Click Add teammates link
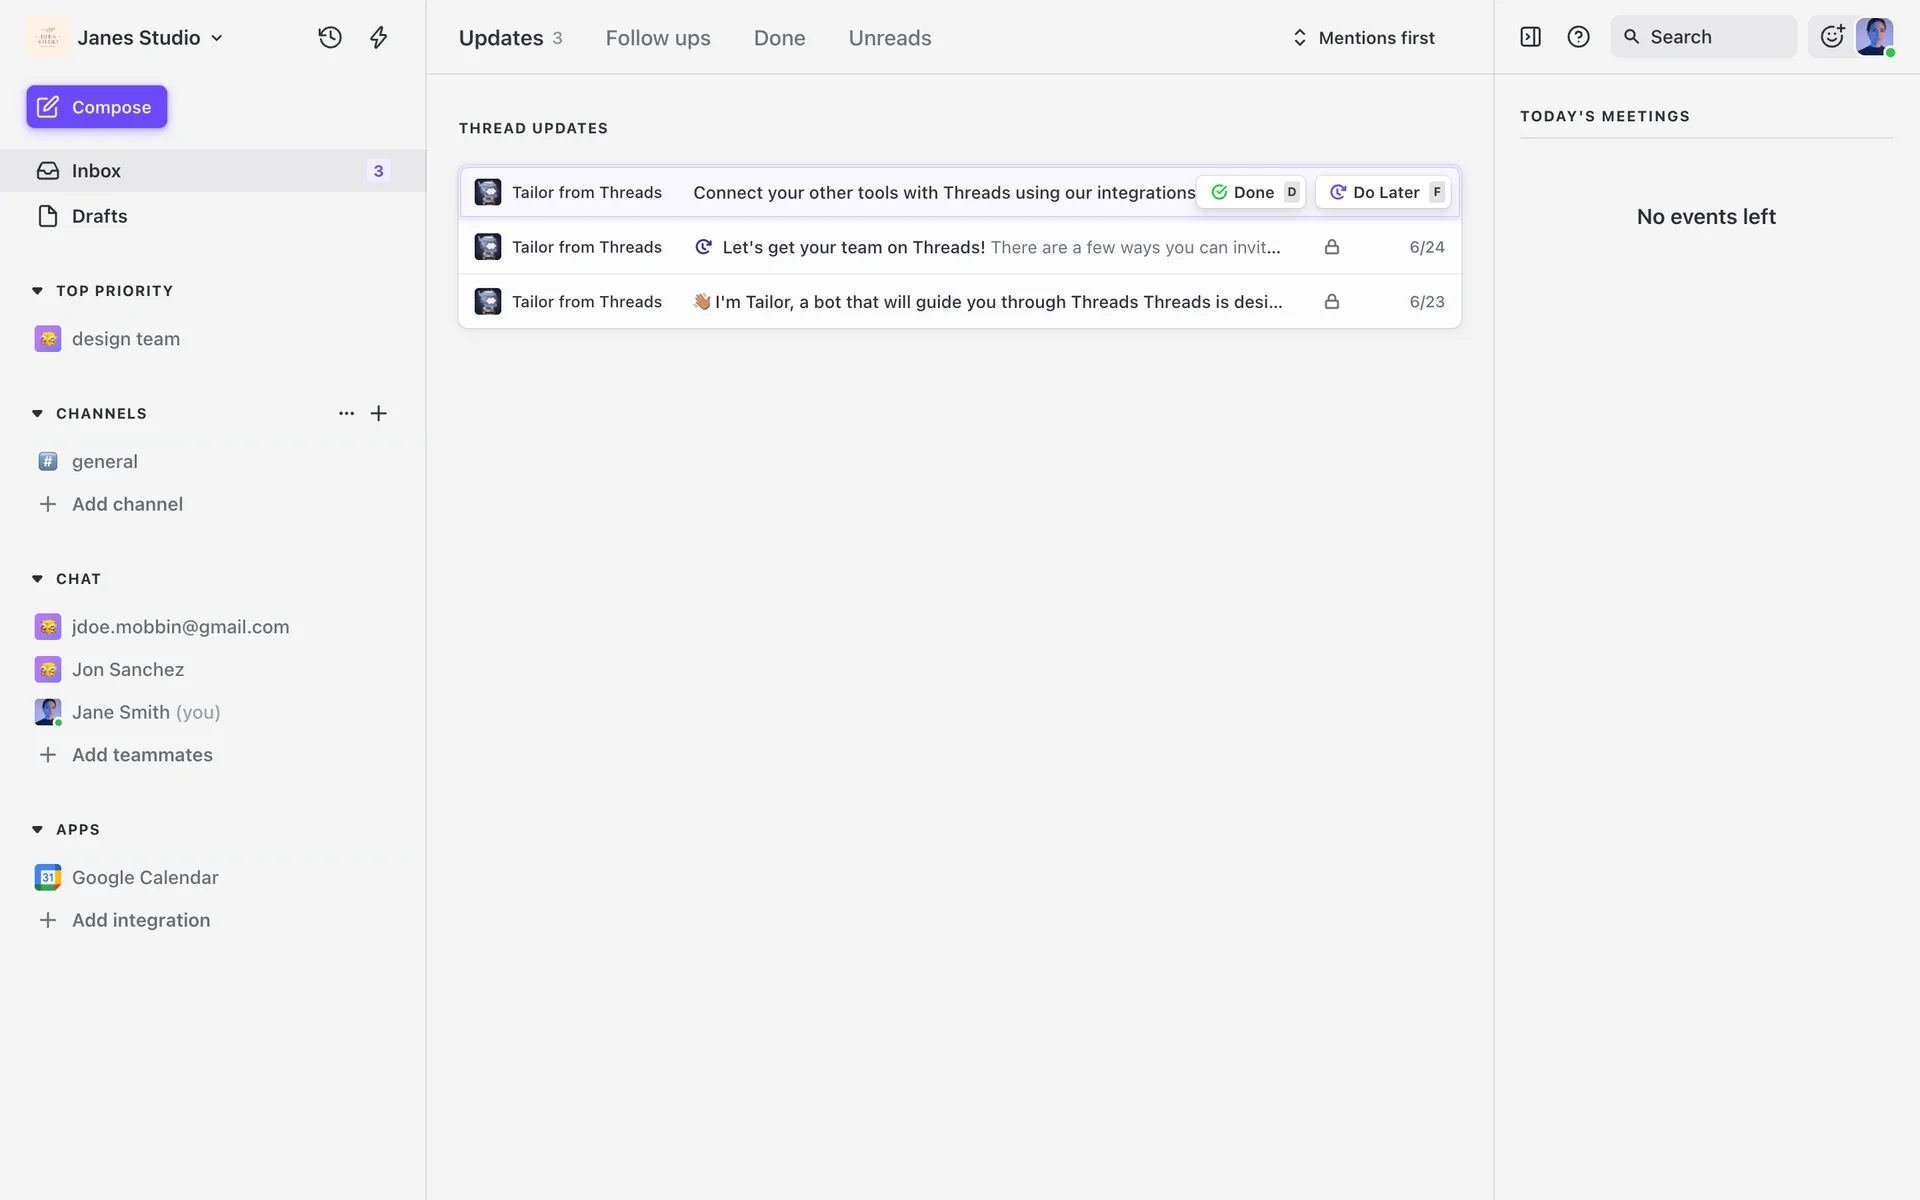1920x1200 pixels. (142, 755)
